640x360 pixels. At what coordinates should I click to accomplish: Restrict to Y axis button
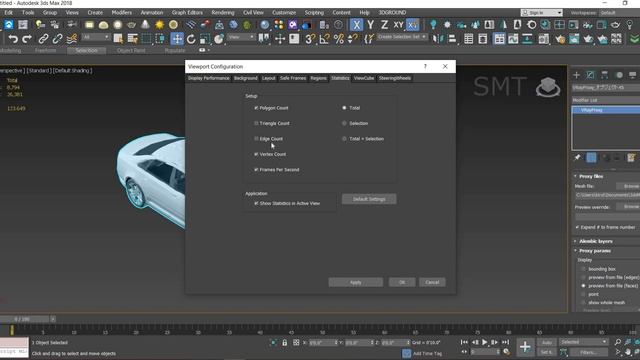point(370,25)
